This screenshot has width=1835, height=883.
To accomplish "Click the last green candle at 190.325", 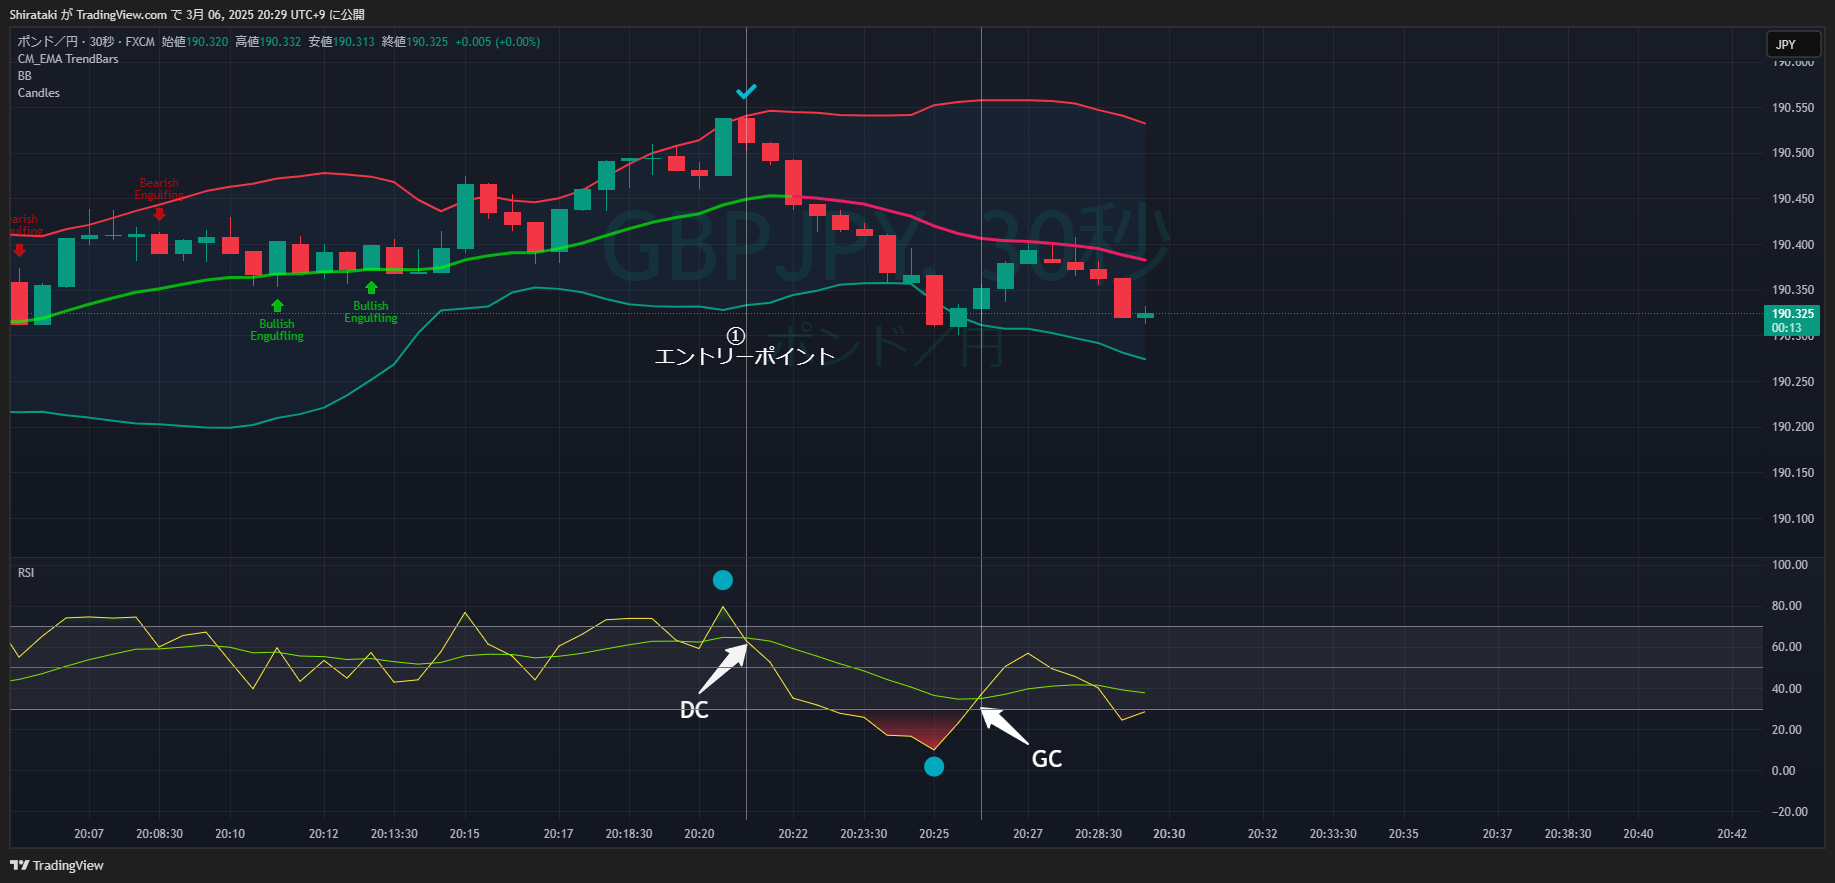I will [1145, 315].
